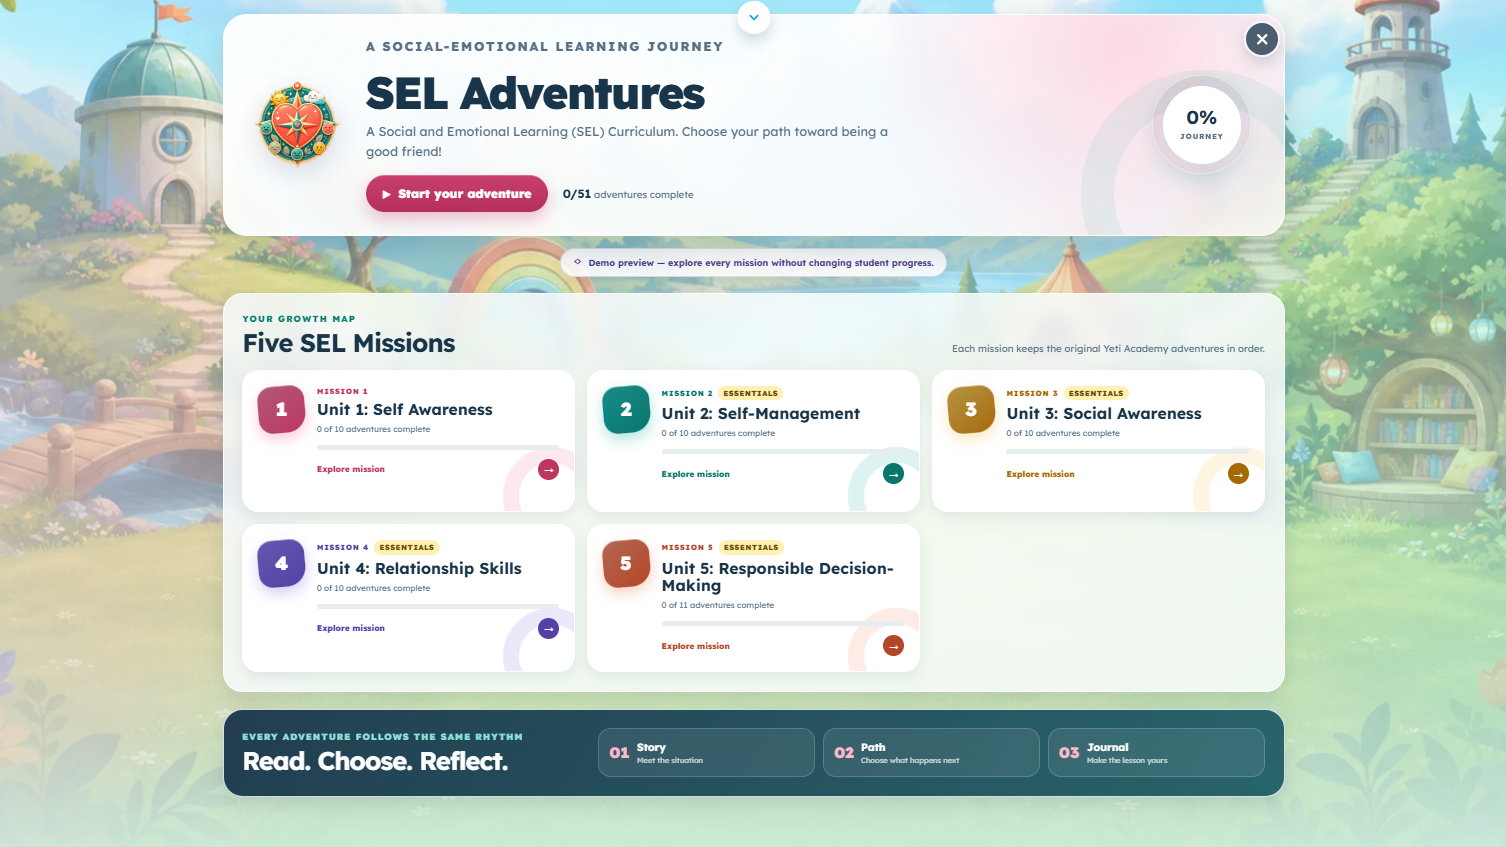Click the purple arrow on Relationship Skills card
1506x847 pixels.
[548, 628]
